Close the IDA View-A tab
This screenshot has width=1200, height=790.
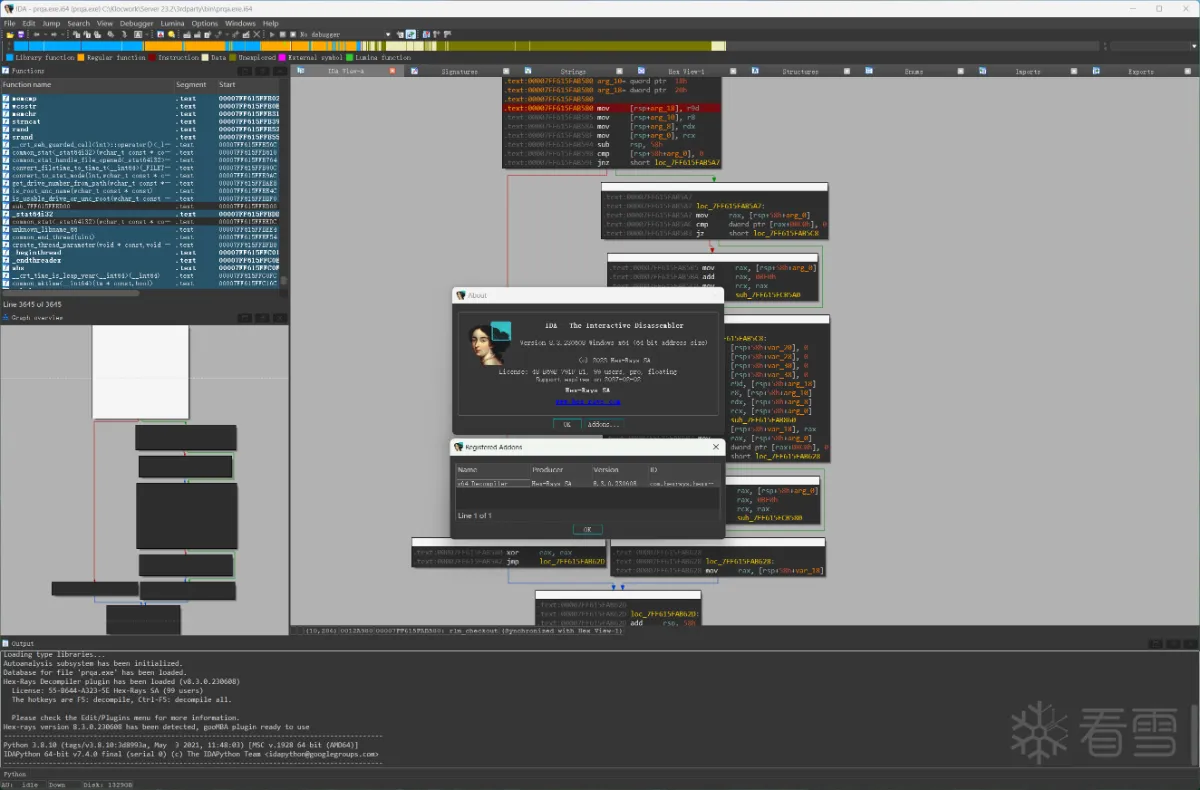(391, 72)
